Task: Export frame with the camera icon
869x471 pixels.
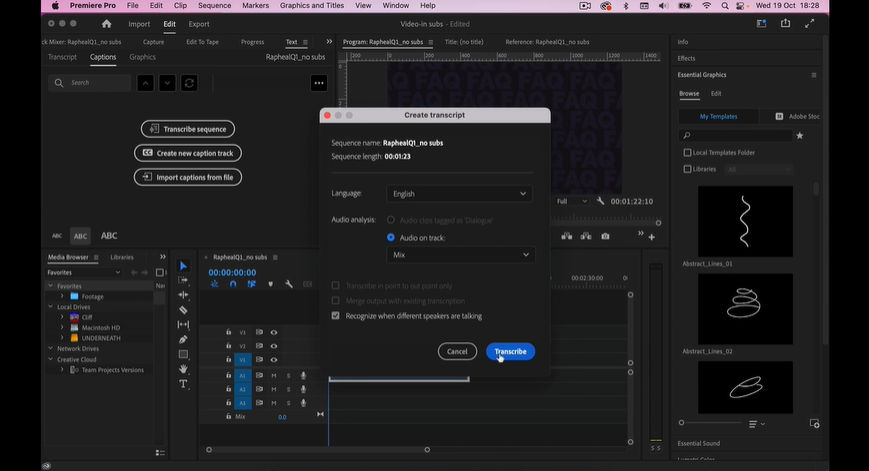Action: [x=605, y=236]
